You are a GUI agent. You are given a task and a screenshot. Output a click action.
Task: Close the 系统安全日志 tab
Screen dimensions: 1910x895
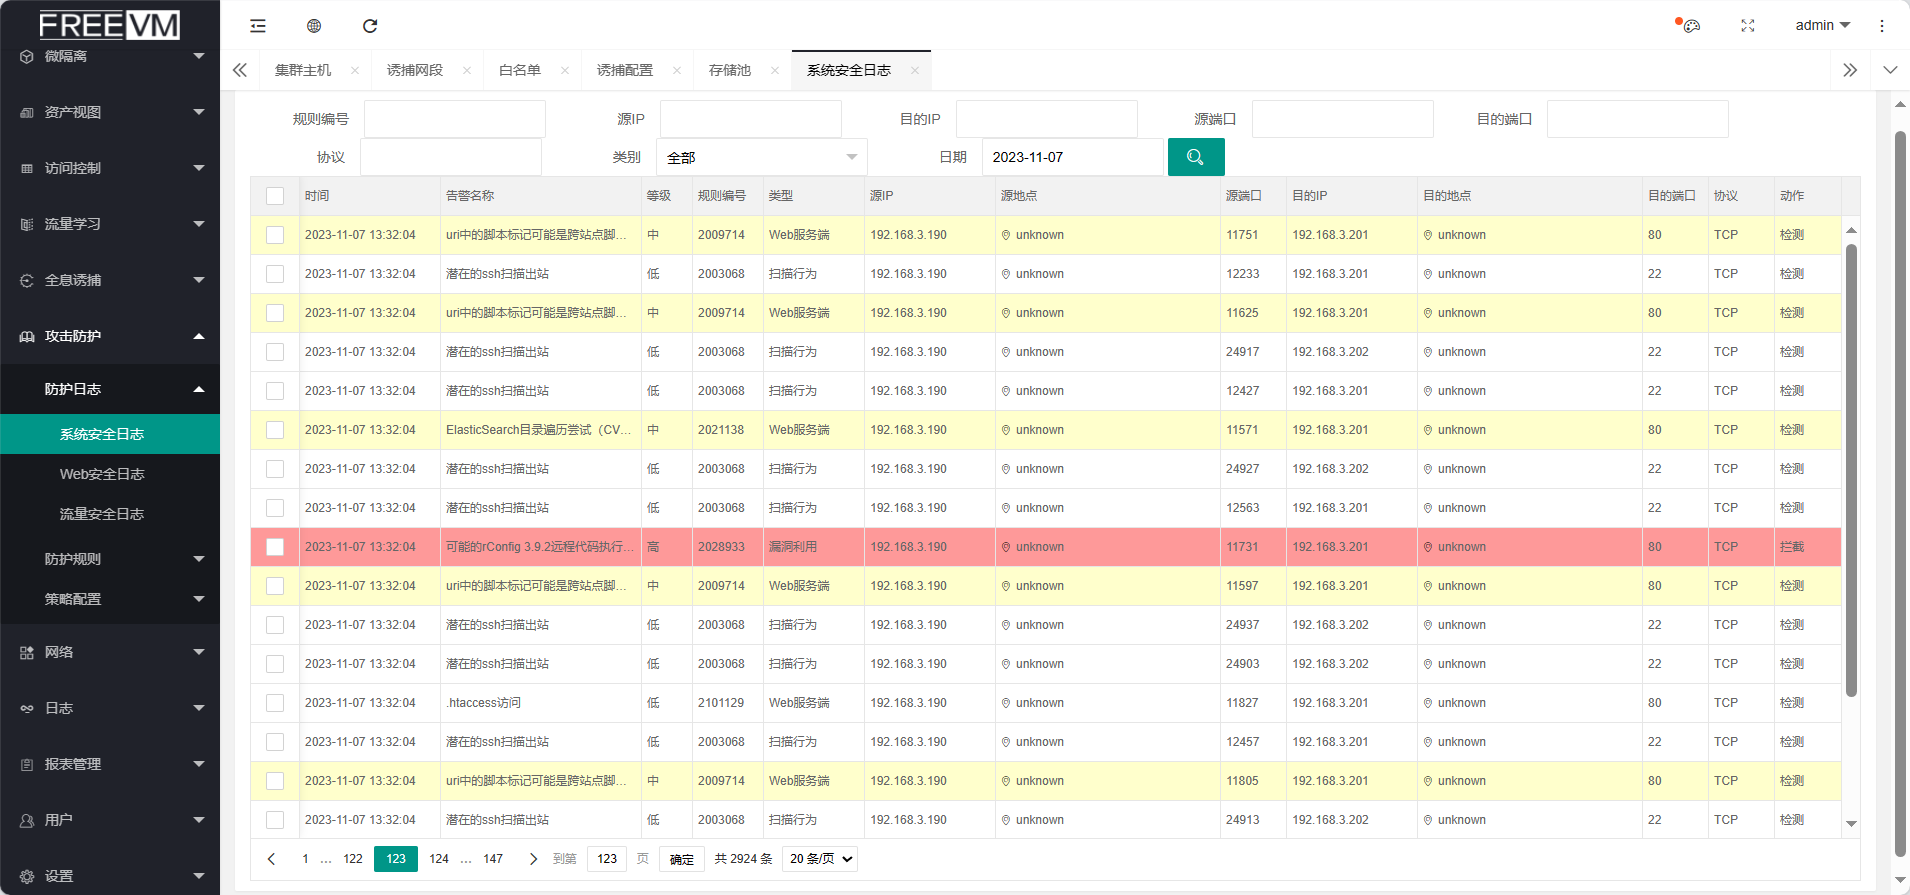click(915, 70)
